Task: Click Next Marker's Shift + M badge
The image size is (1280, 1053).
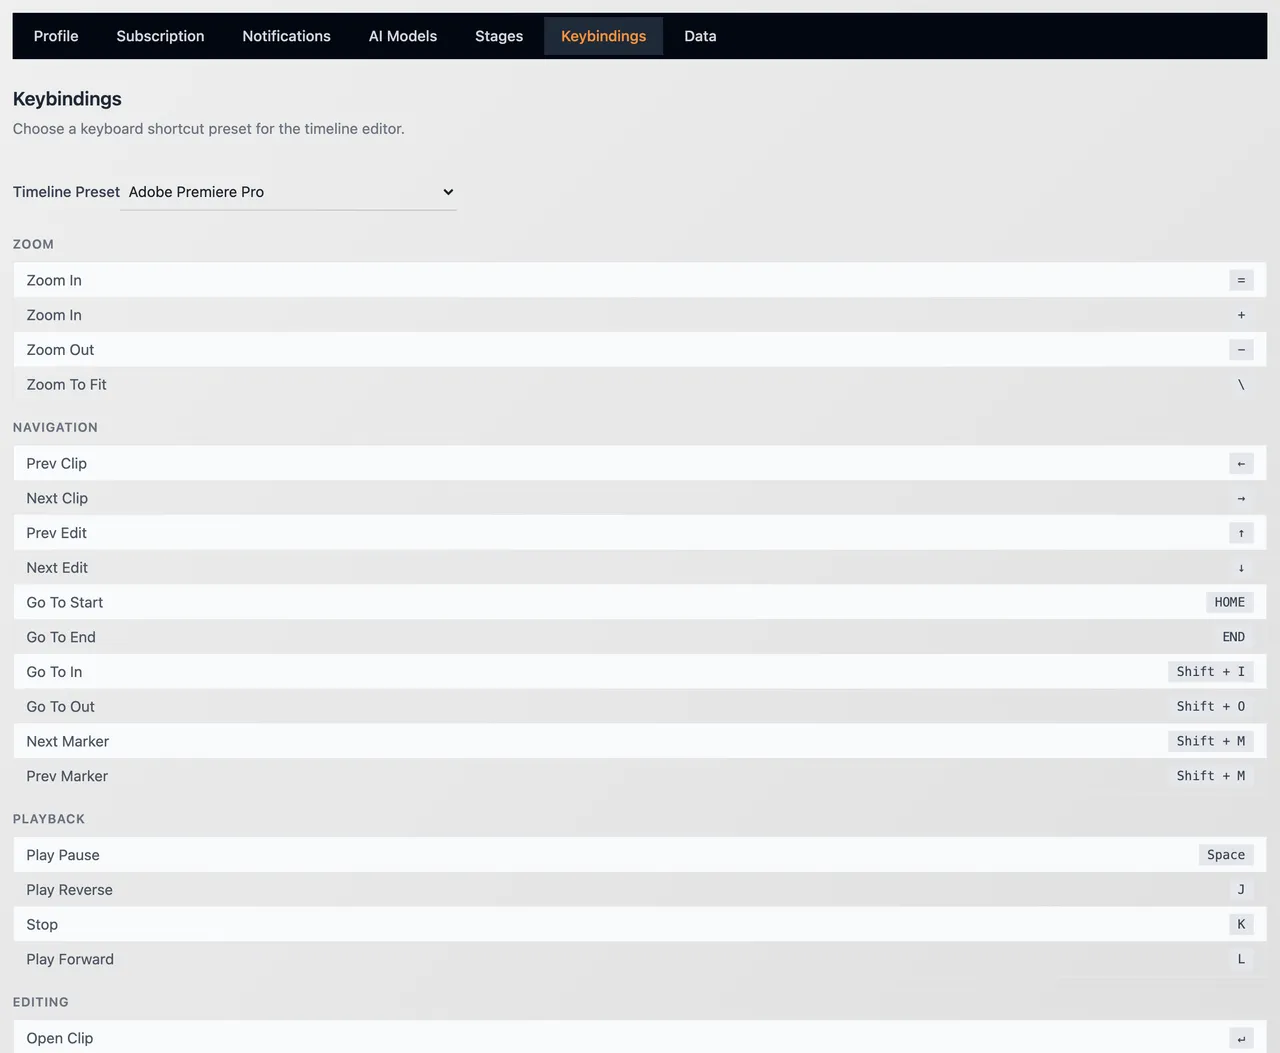Action: (1210, 741)
